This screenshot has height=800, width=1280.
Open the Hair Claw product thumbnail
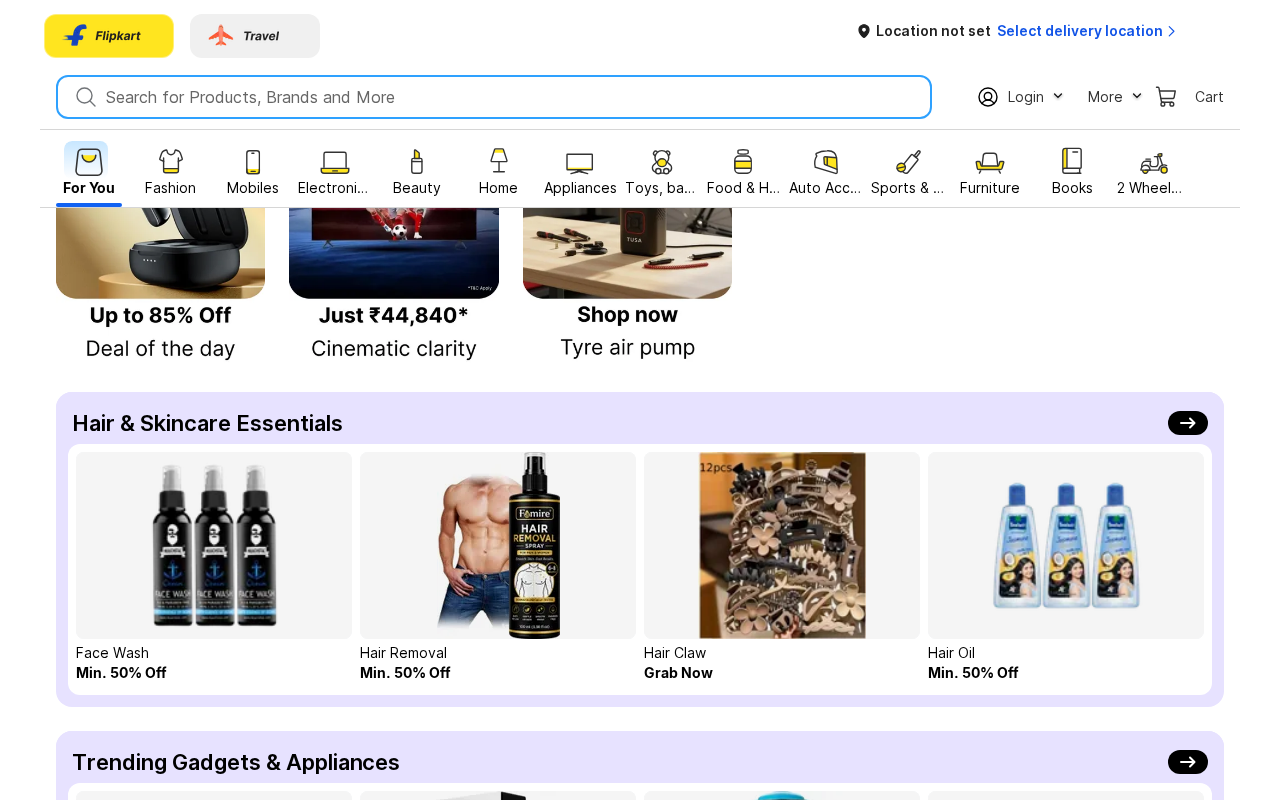click(782, 545)
